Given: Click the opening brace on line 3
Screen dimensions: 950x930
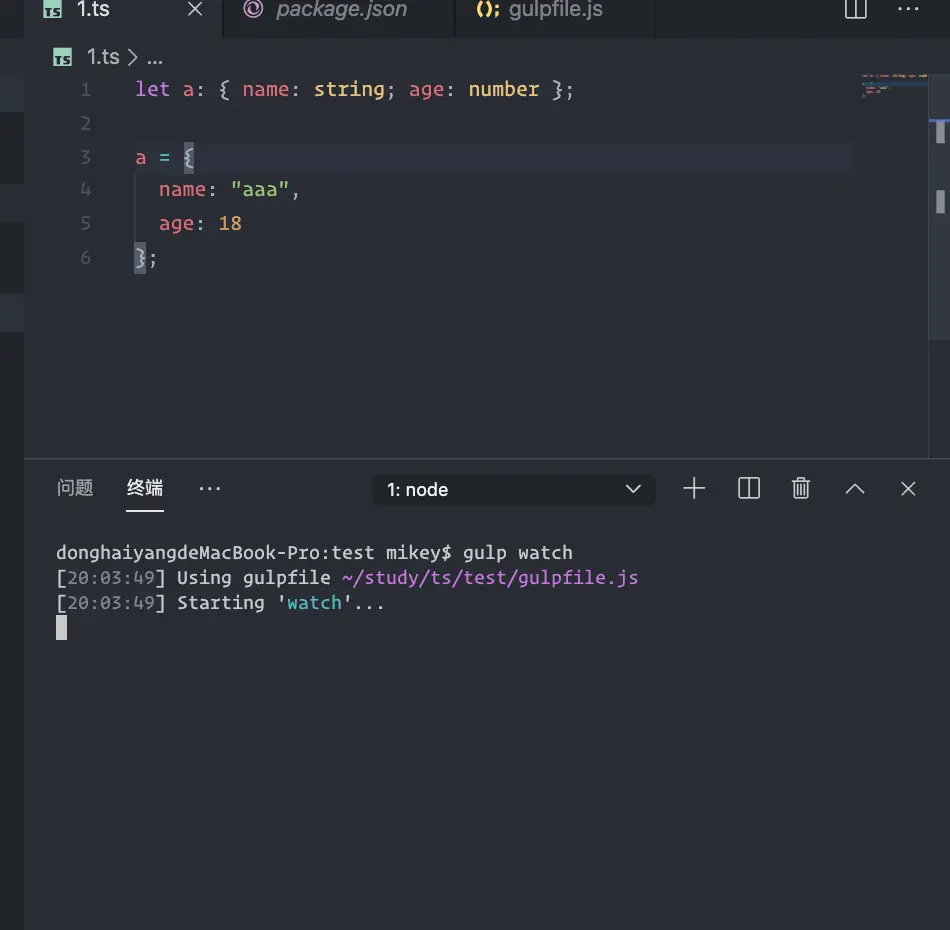Looking at the screenshot, I should 188,158.
